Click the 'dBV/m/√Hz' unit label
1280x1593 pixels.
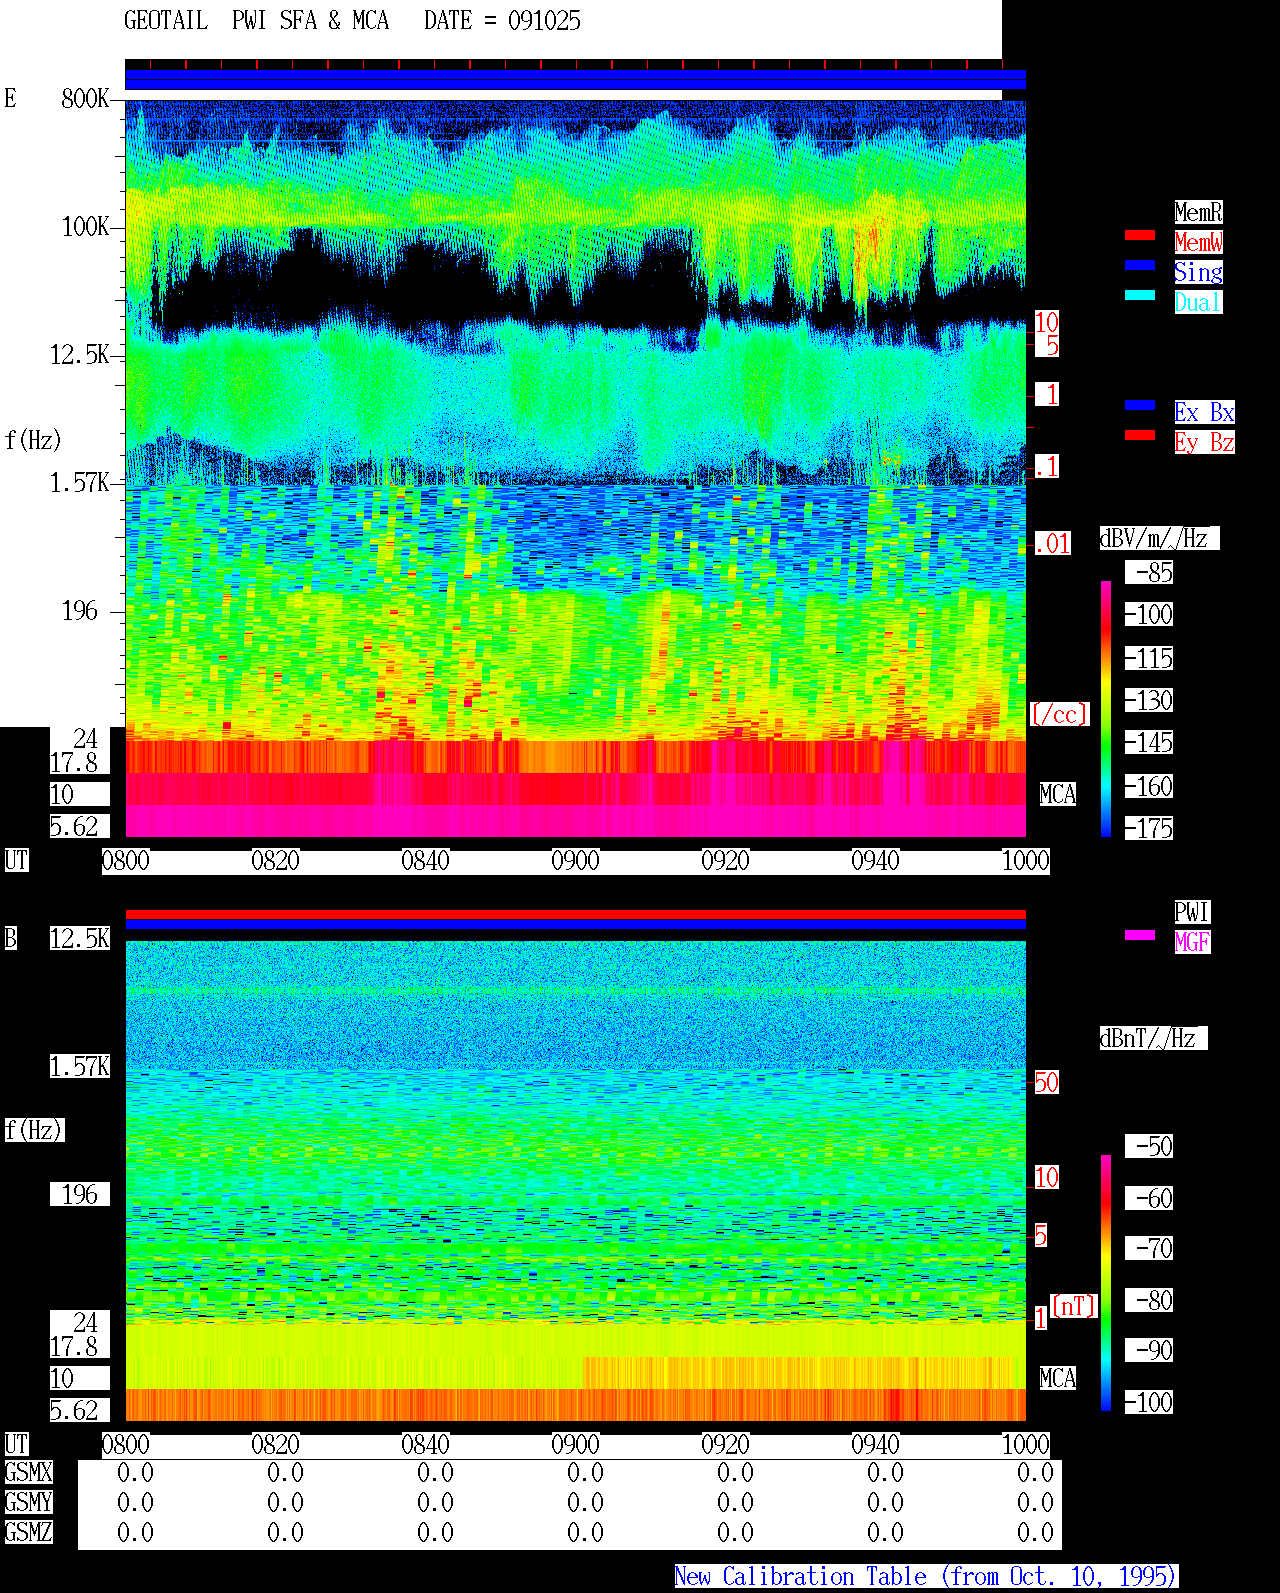pos(1159,538)
